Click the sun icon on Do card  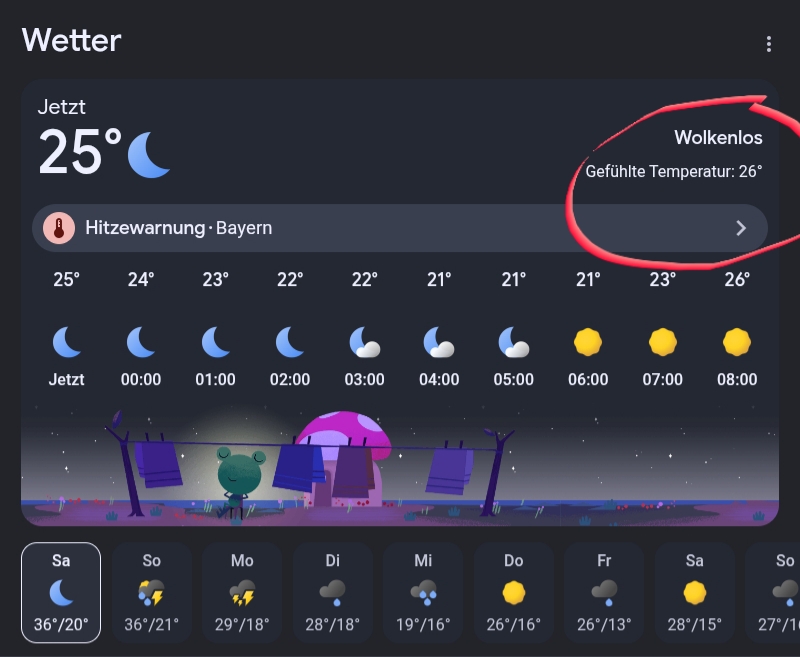(514, 593)
